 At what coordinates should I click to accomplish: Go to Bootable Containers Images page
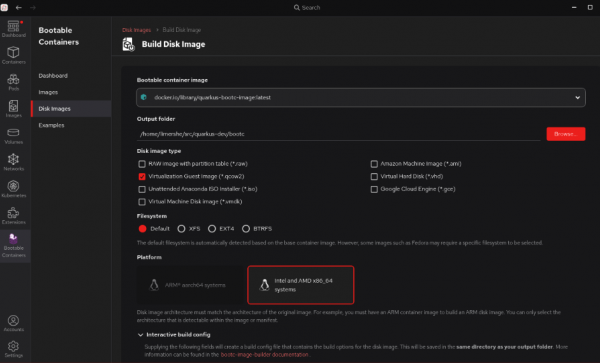point(48,92)
